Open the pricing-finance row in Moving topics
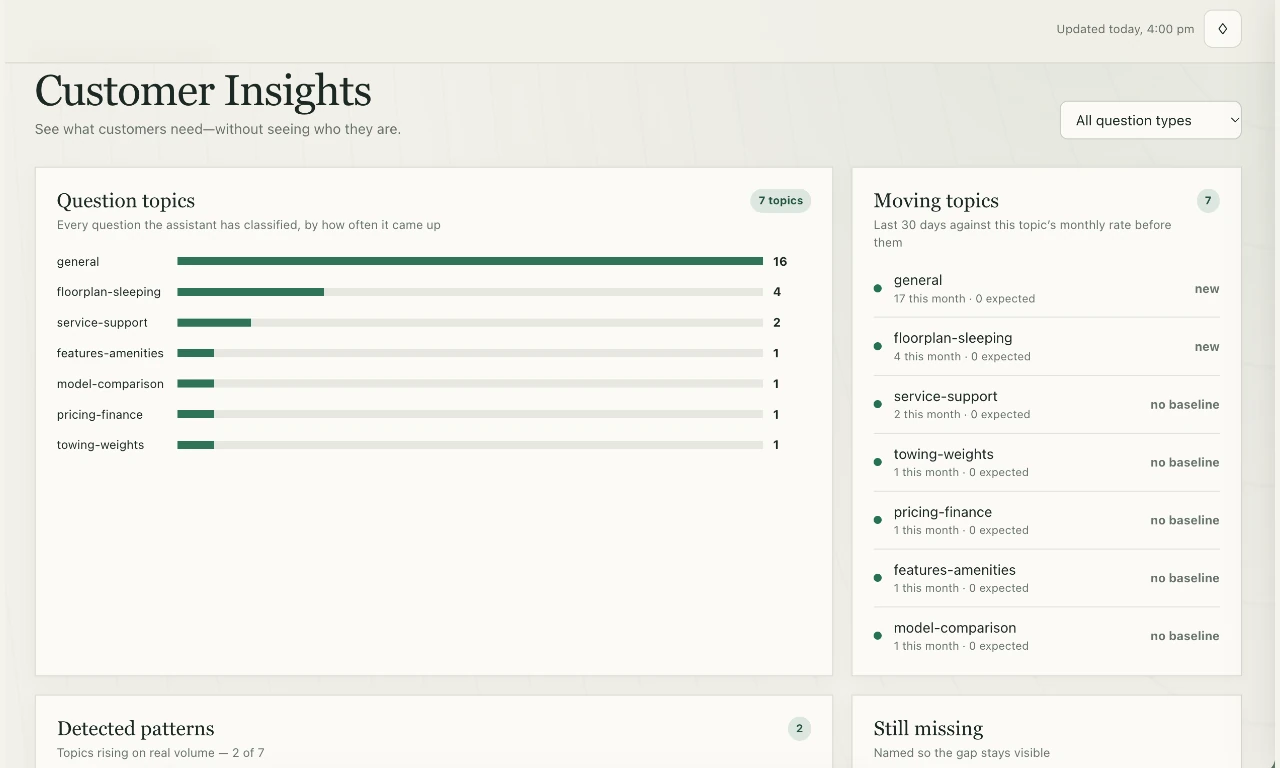Image resolution: width=1280 pixels, height=768 pixels. tap(1047, 521)
